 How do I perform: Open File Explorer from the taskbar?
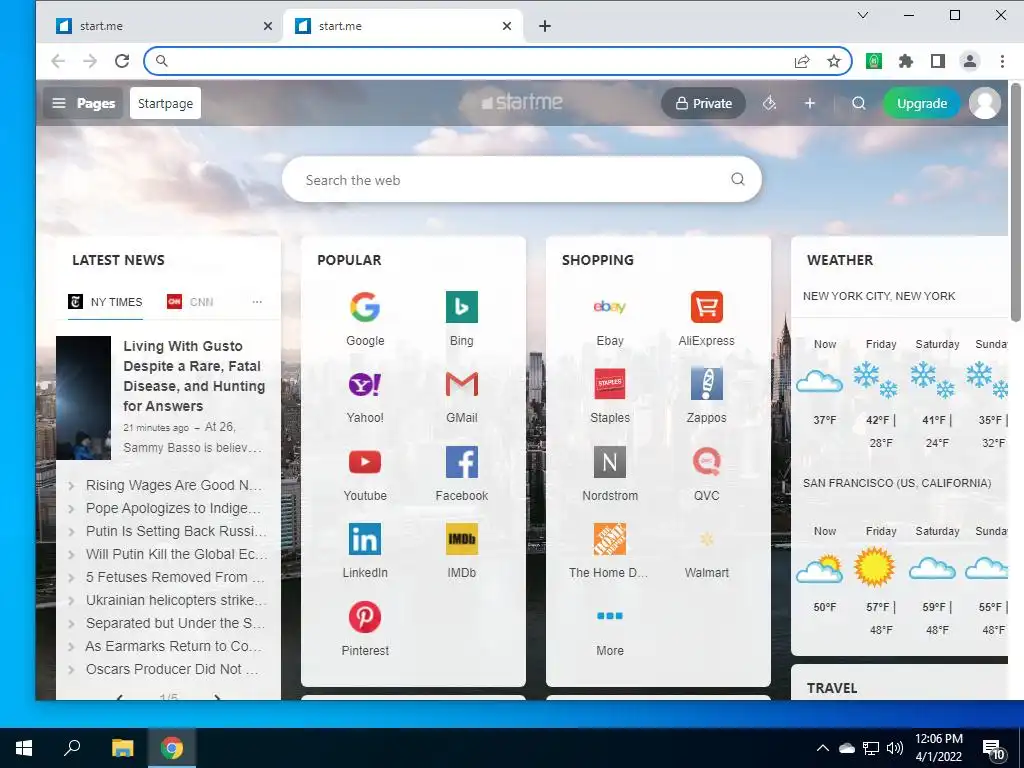click(122, 748)
